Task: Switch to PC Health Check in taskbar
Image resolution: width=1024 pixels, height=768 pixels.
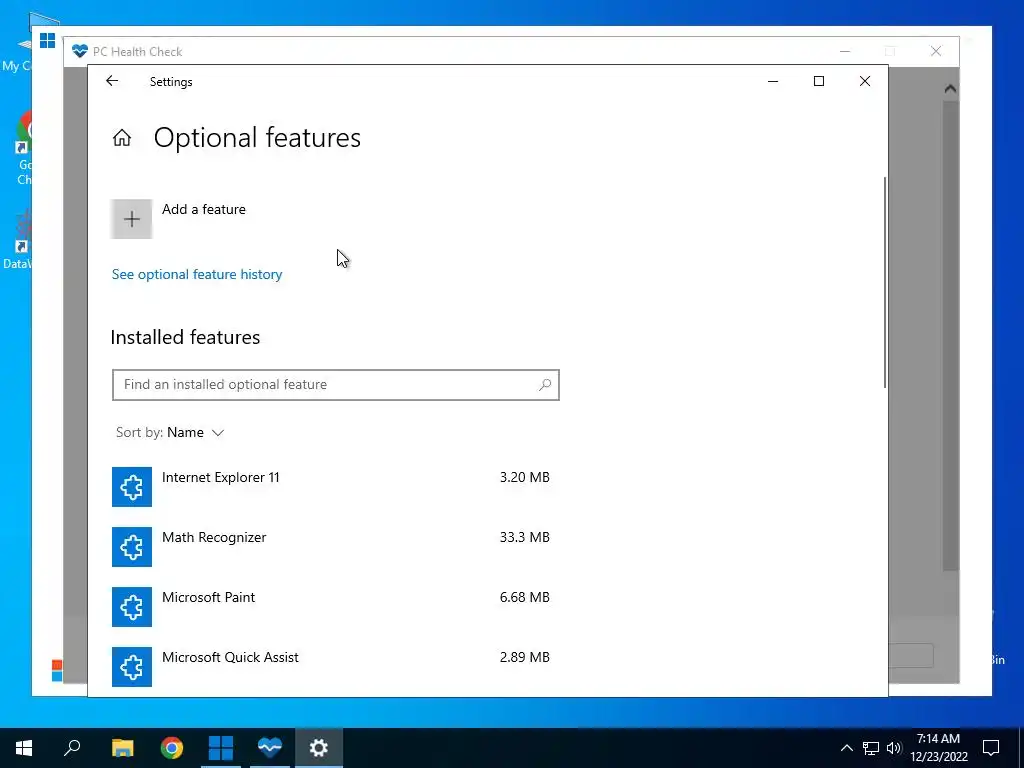Action: (270, 748)
